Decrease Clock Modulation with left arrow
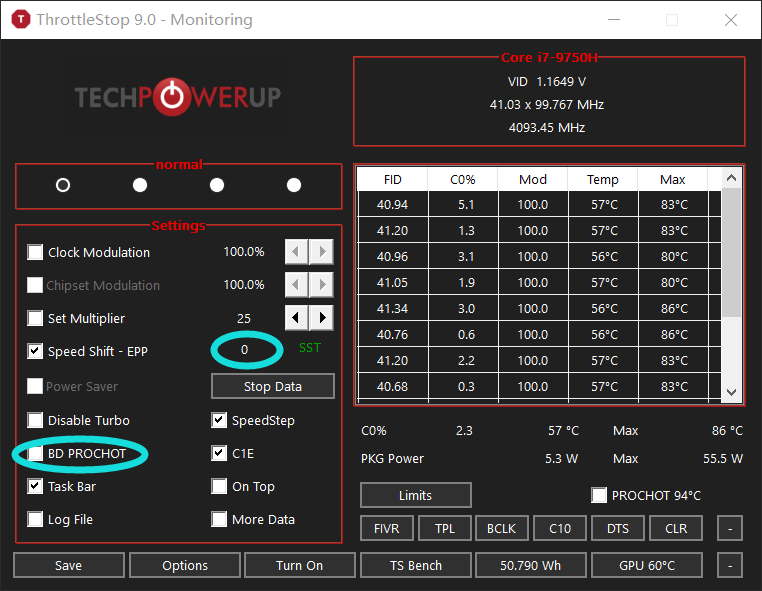This screenshot has width=762, height=591. coord(296,252)
